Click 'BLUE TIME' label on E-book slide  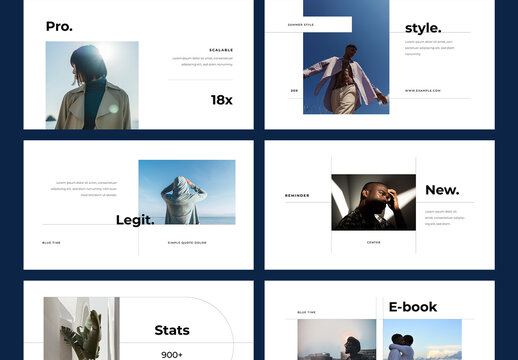(x=306, y=312)
